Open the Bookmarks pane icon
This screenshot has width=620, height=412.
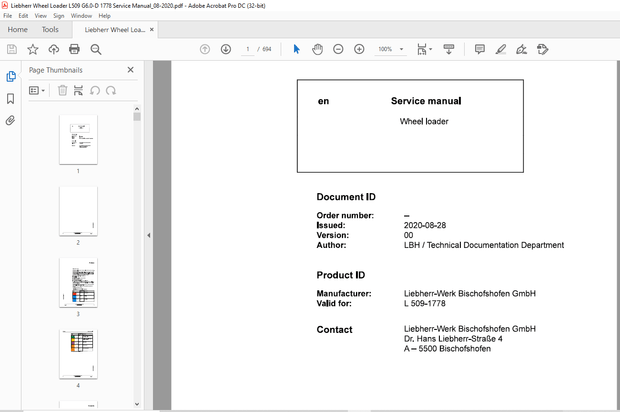11,98
